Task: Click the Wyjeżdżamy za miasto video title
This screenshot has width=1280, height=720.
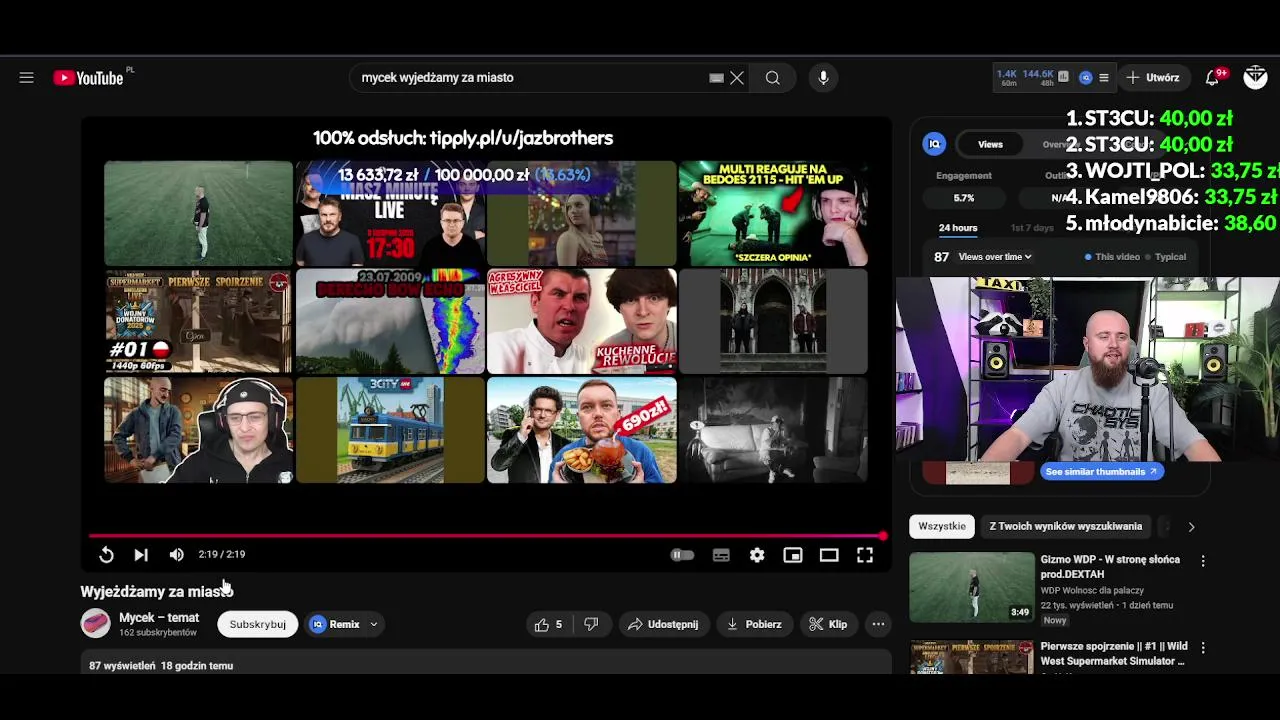Action: 156,592
